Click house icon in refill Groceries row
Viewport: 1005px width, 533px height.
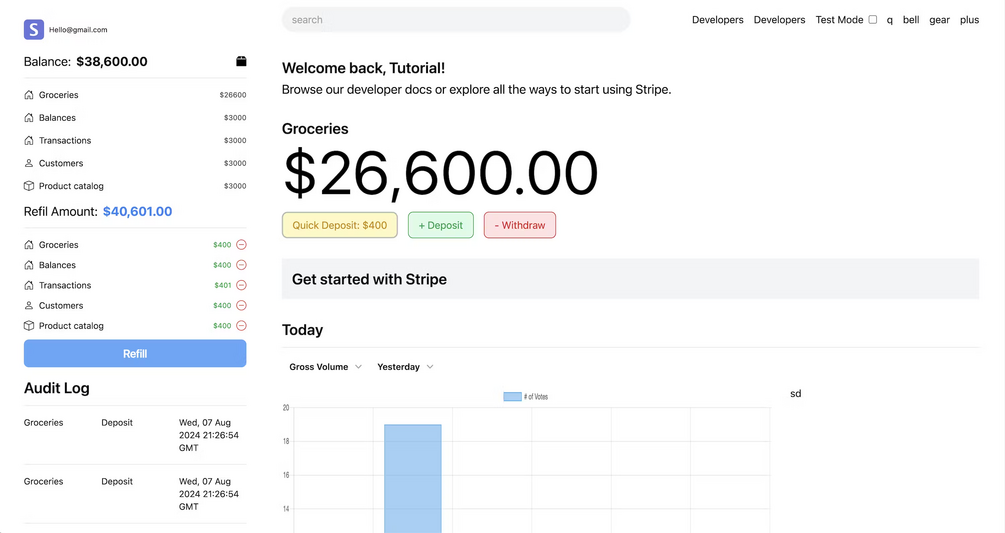[29, 245]
